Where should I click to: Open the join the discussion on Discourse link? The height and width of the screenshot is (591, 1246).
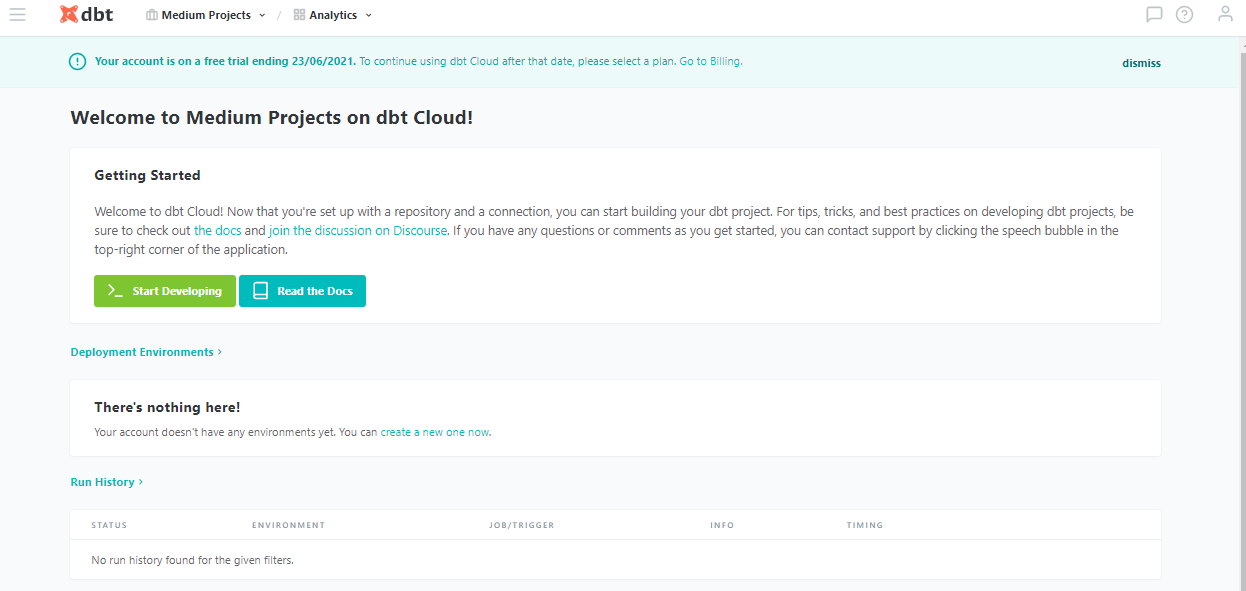tap(358, 231)
